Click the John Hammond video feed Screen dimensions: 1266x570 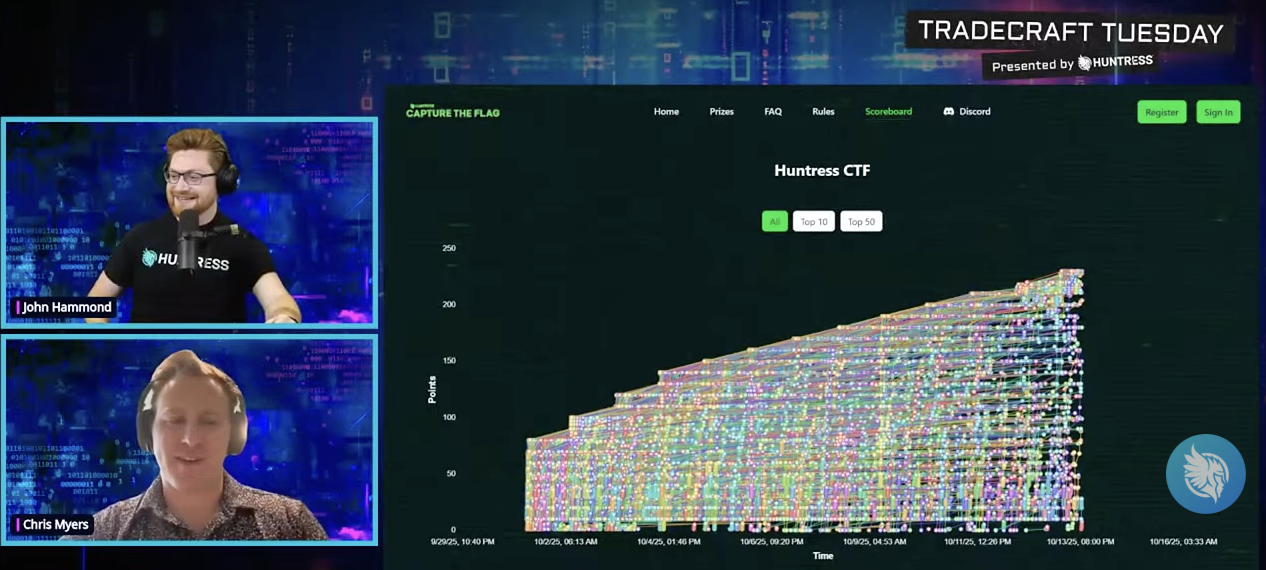coord(189,223)
